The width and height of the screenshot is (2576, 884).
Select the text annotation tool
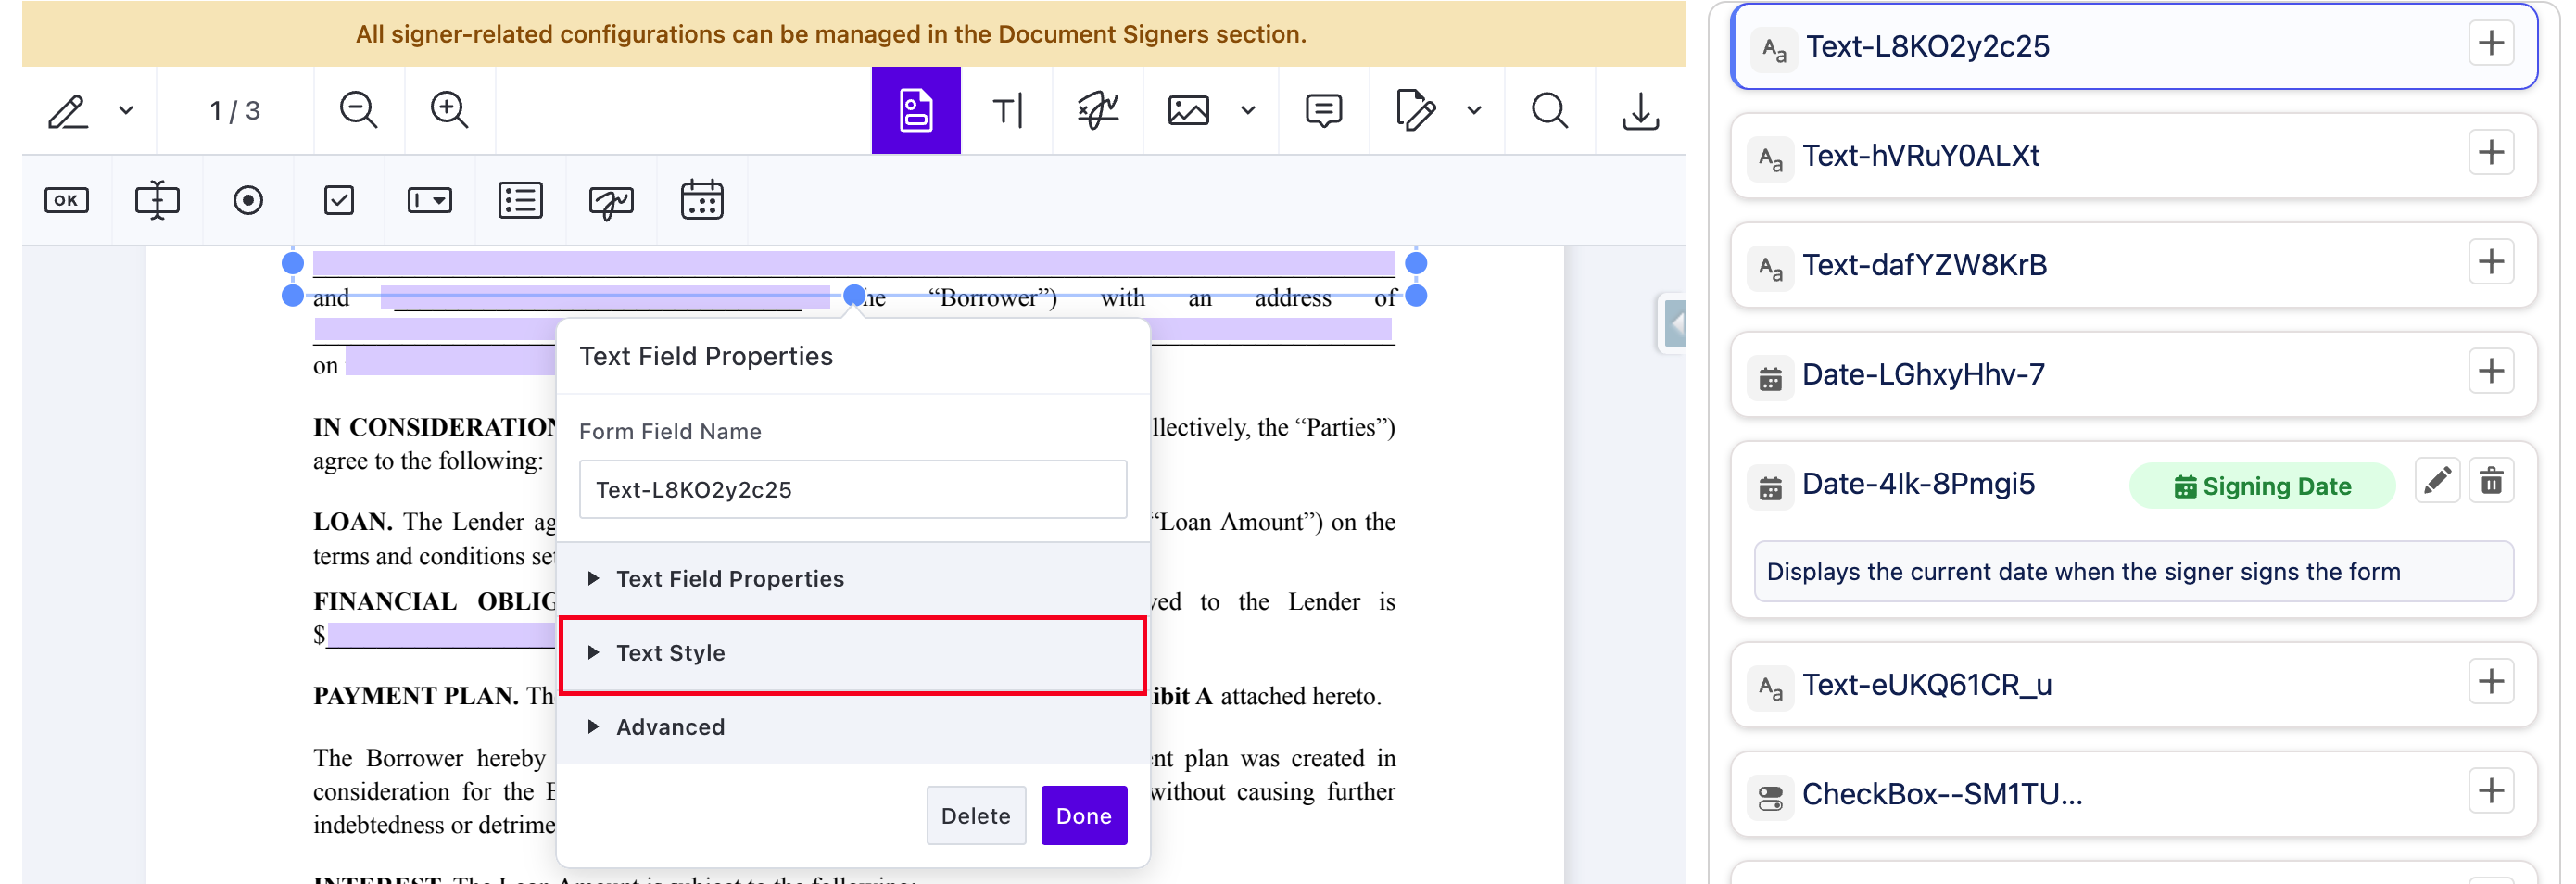click(x=1007, y=110)
